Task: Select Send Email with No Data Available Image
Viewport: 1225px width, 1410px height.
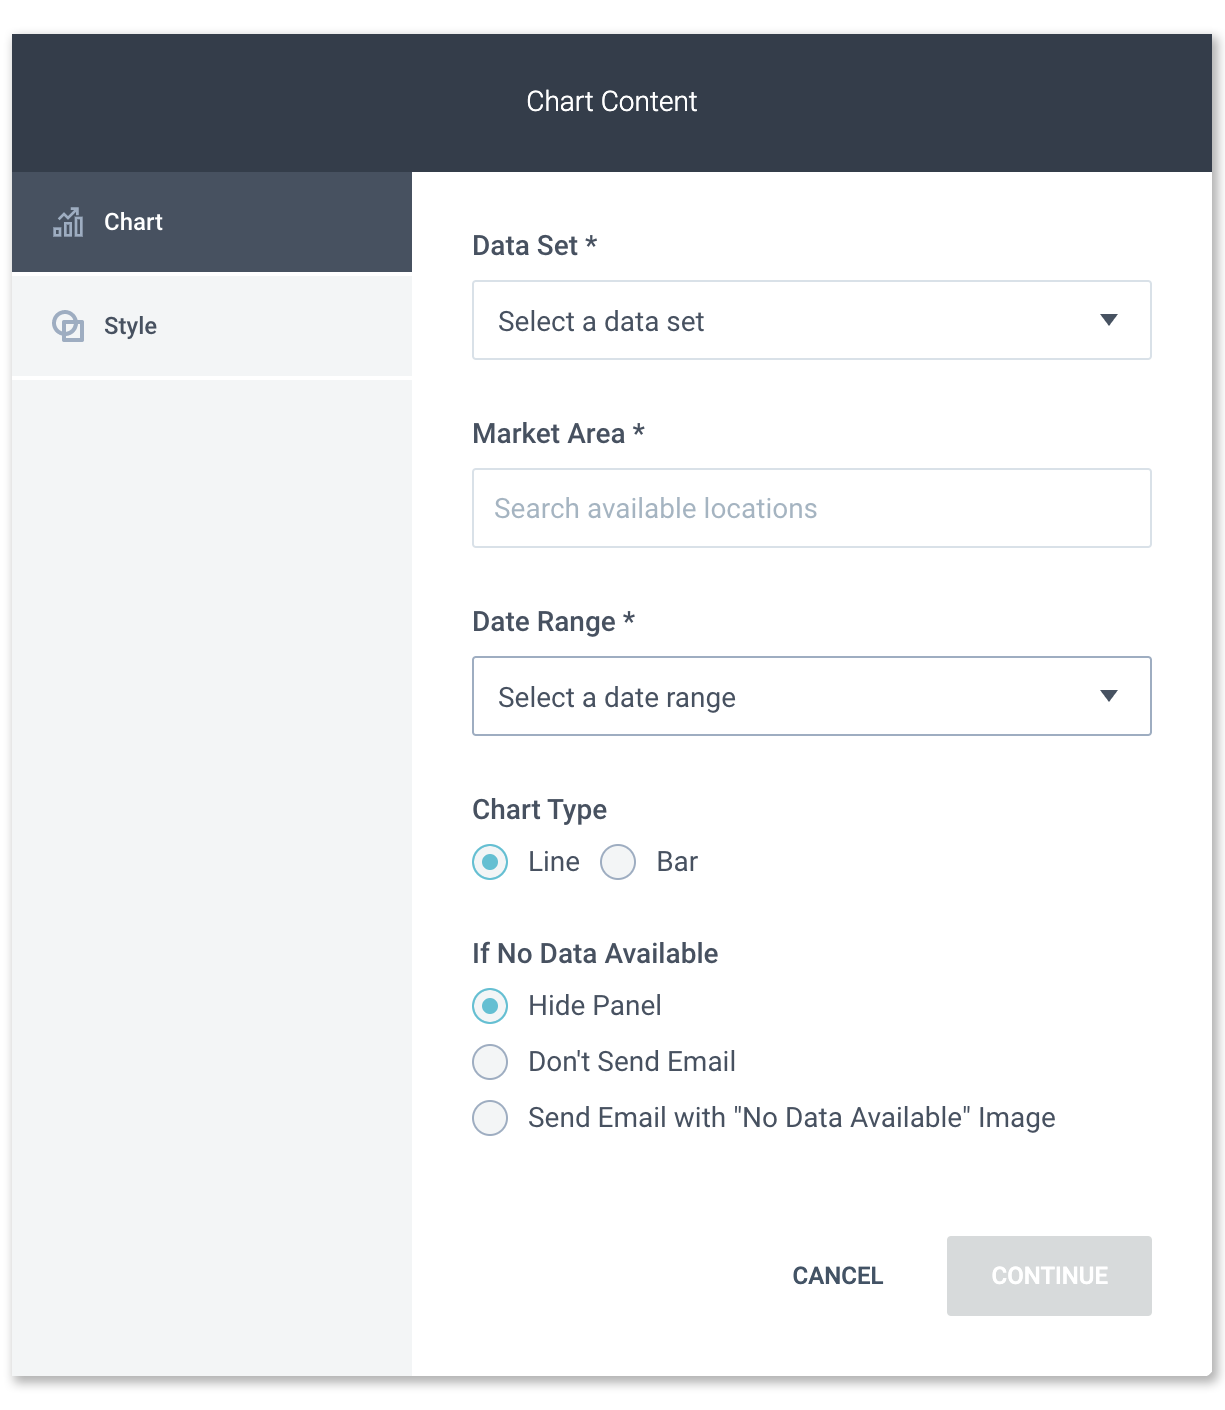Action: click(x=489, y=1118)
